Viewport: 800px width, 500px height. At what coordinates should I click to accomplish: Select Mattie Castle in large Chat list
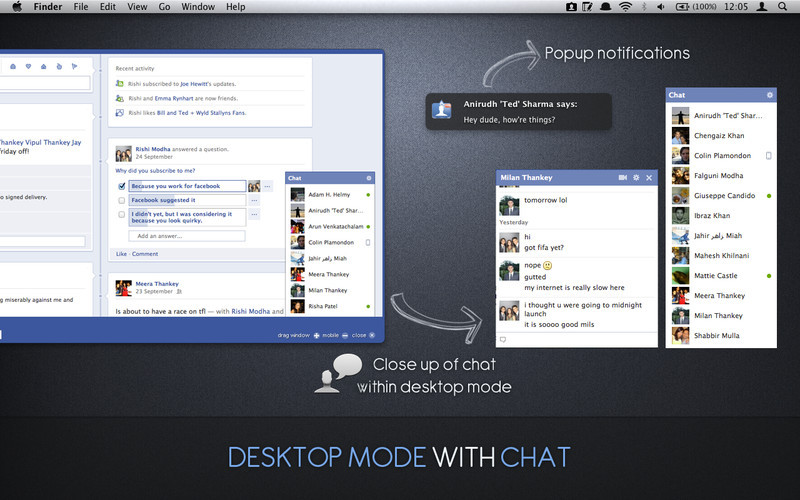tap(721, 276)
